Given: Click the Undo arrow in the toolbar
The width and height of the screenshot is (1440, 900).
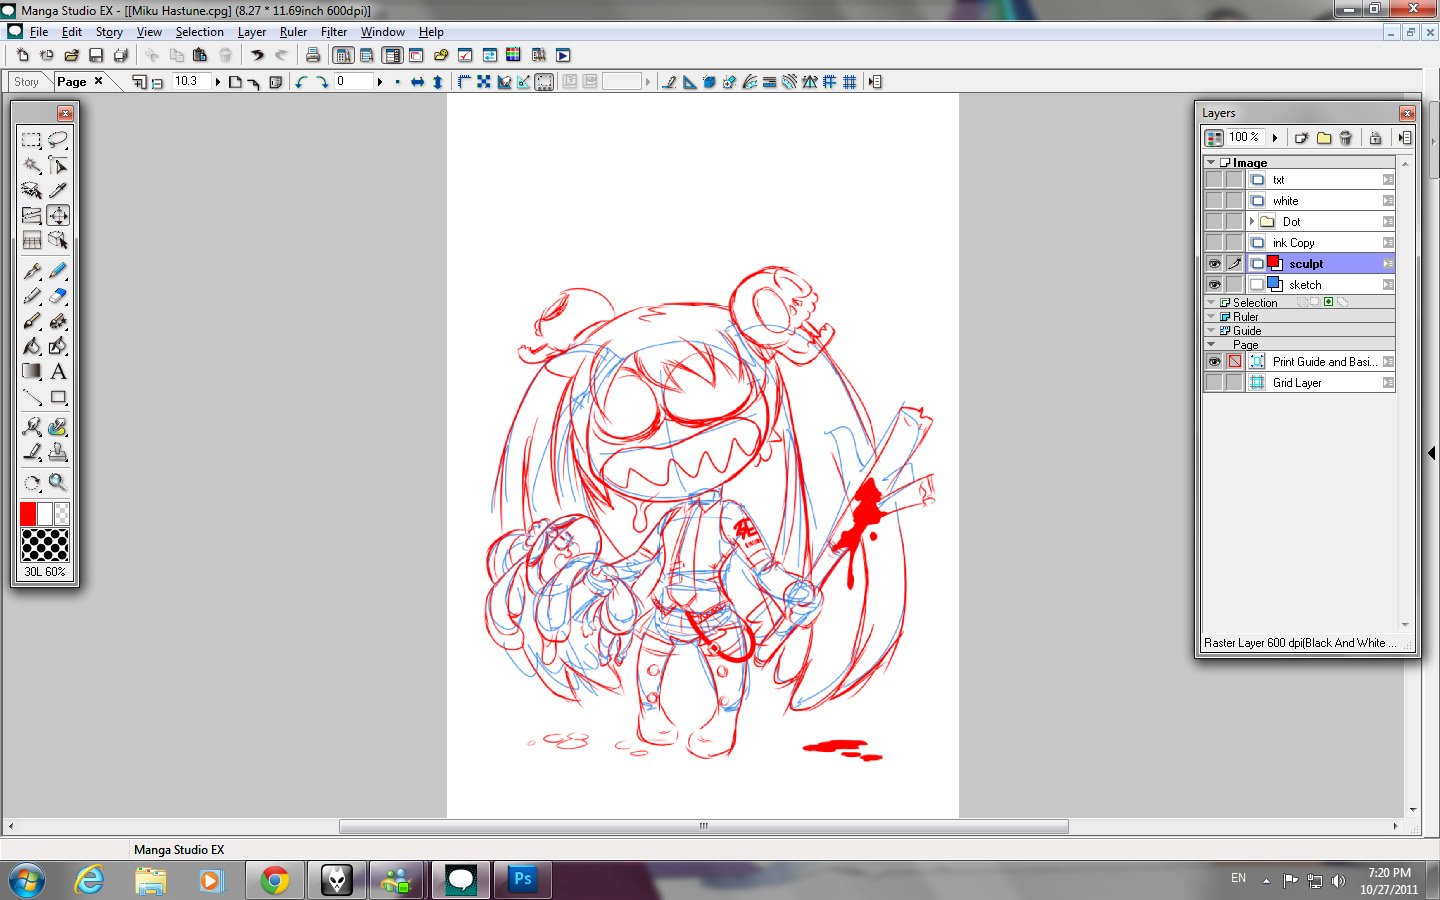Looking at the screenshot, I should (x=257, y=55).
